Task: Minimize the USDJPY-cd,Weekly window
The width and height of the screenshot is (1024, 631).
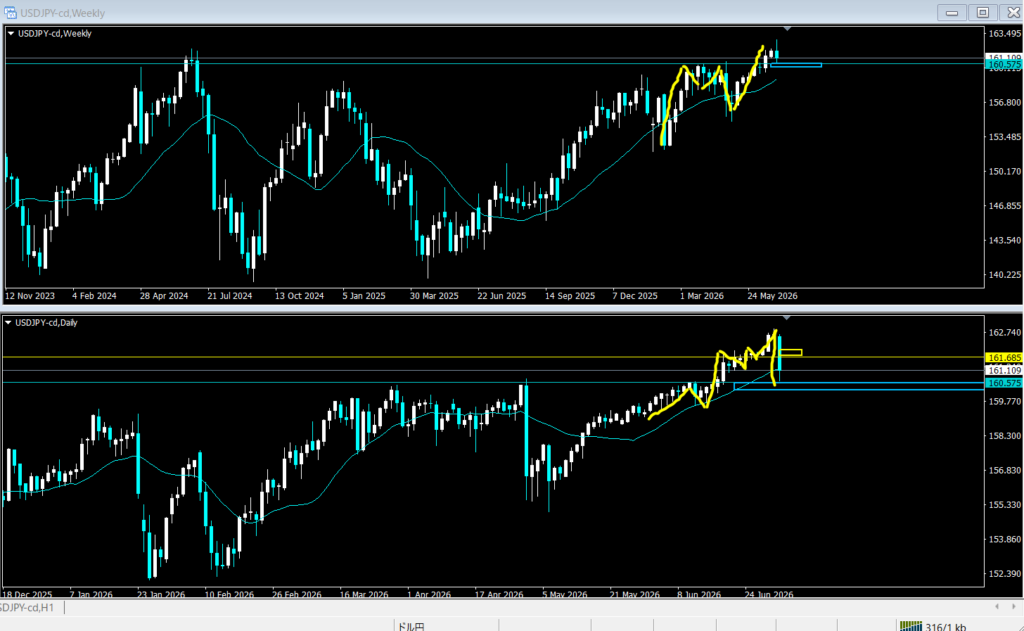Action: [952, 12]
